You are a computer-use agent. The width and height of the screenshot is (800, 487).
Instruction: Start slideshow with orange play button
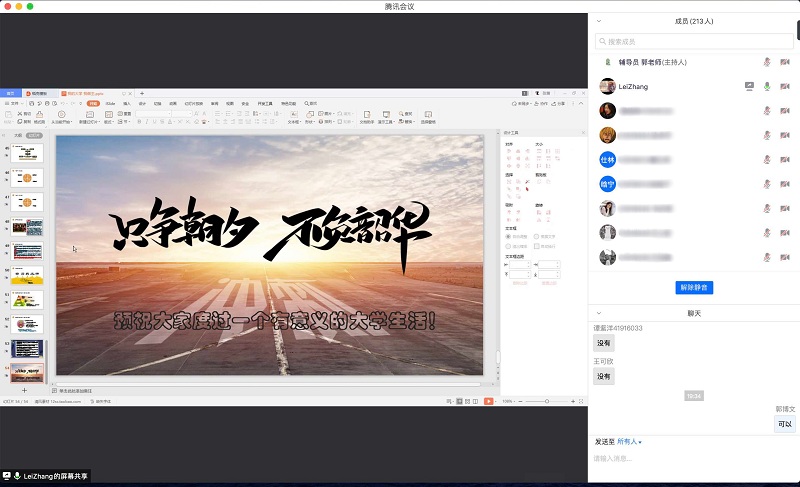click(x=488, y=401)
